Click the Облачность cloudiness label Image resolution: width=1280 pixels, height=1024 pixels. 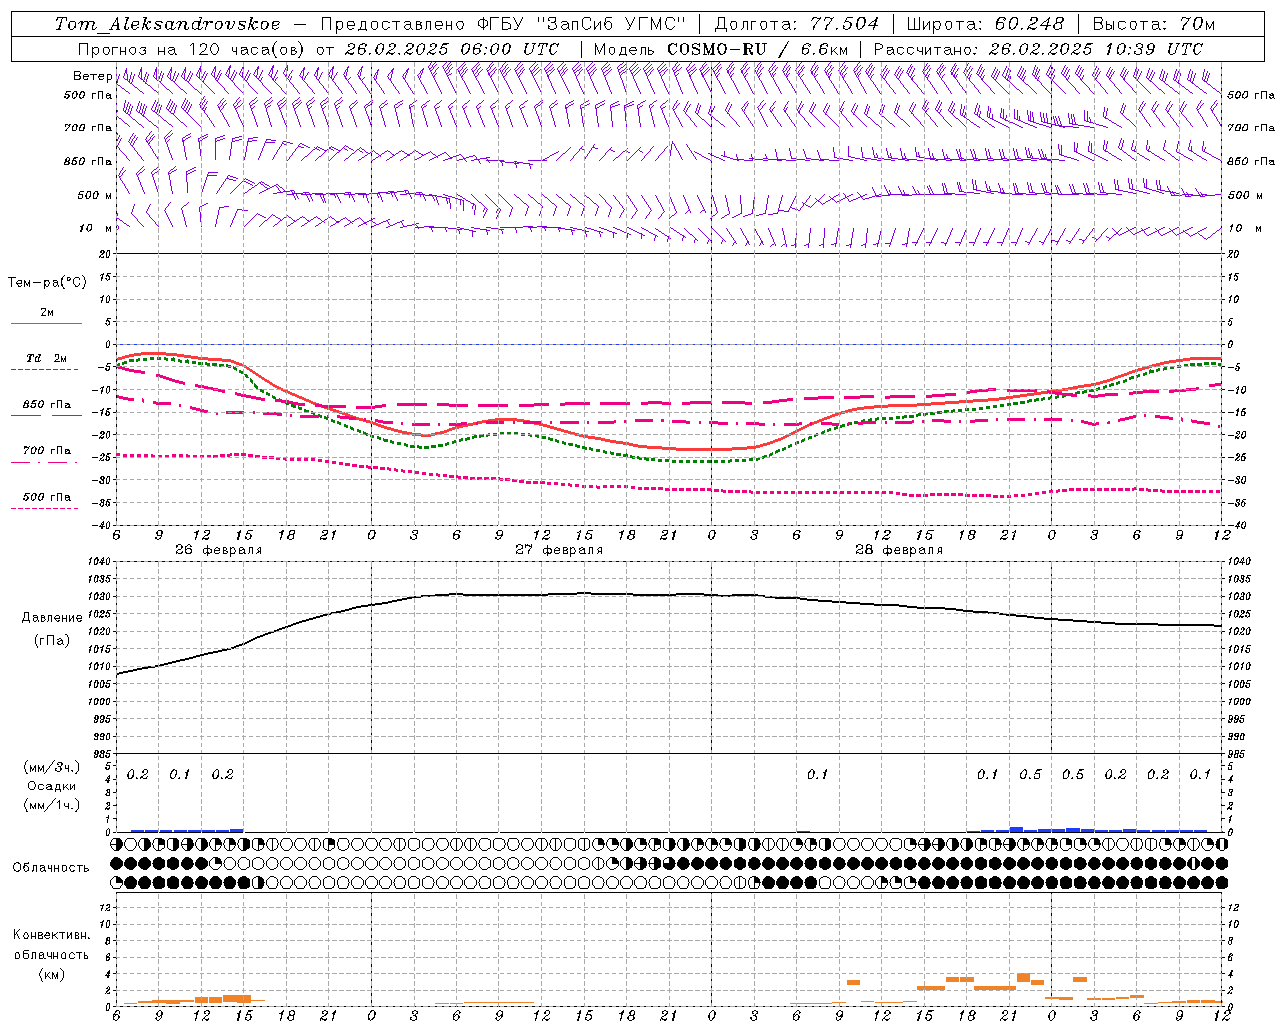coord(50,868)
